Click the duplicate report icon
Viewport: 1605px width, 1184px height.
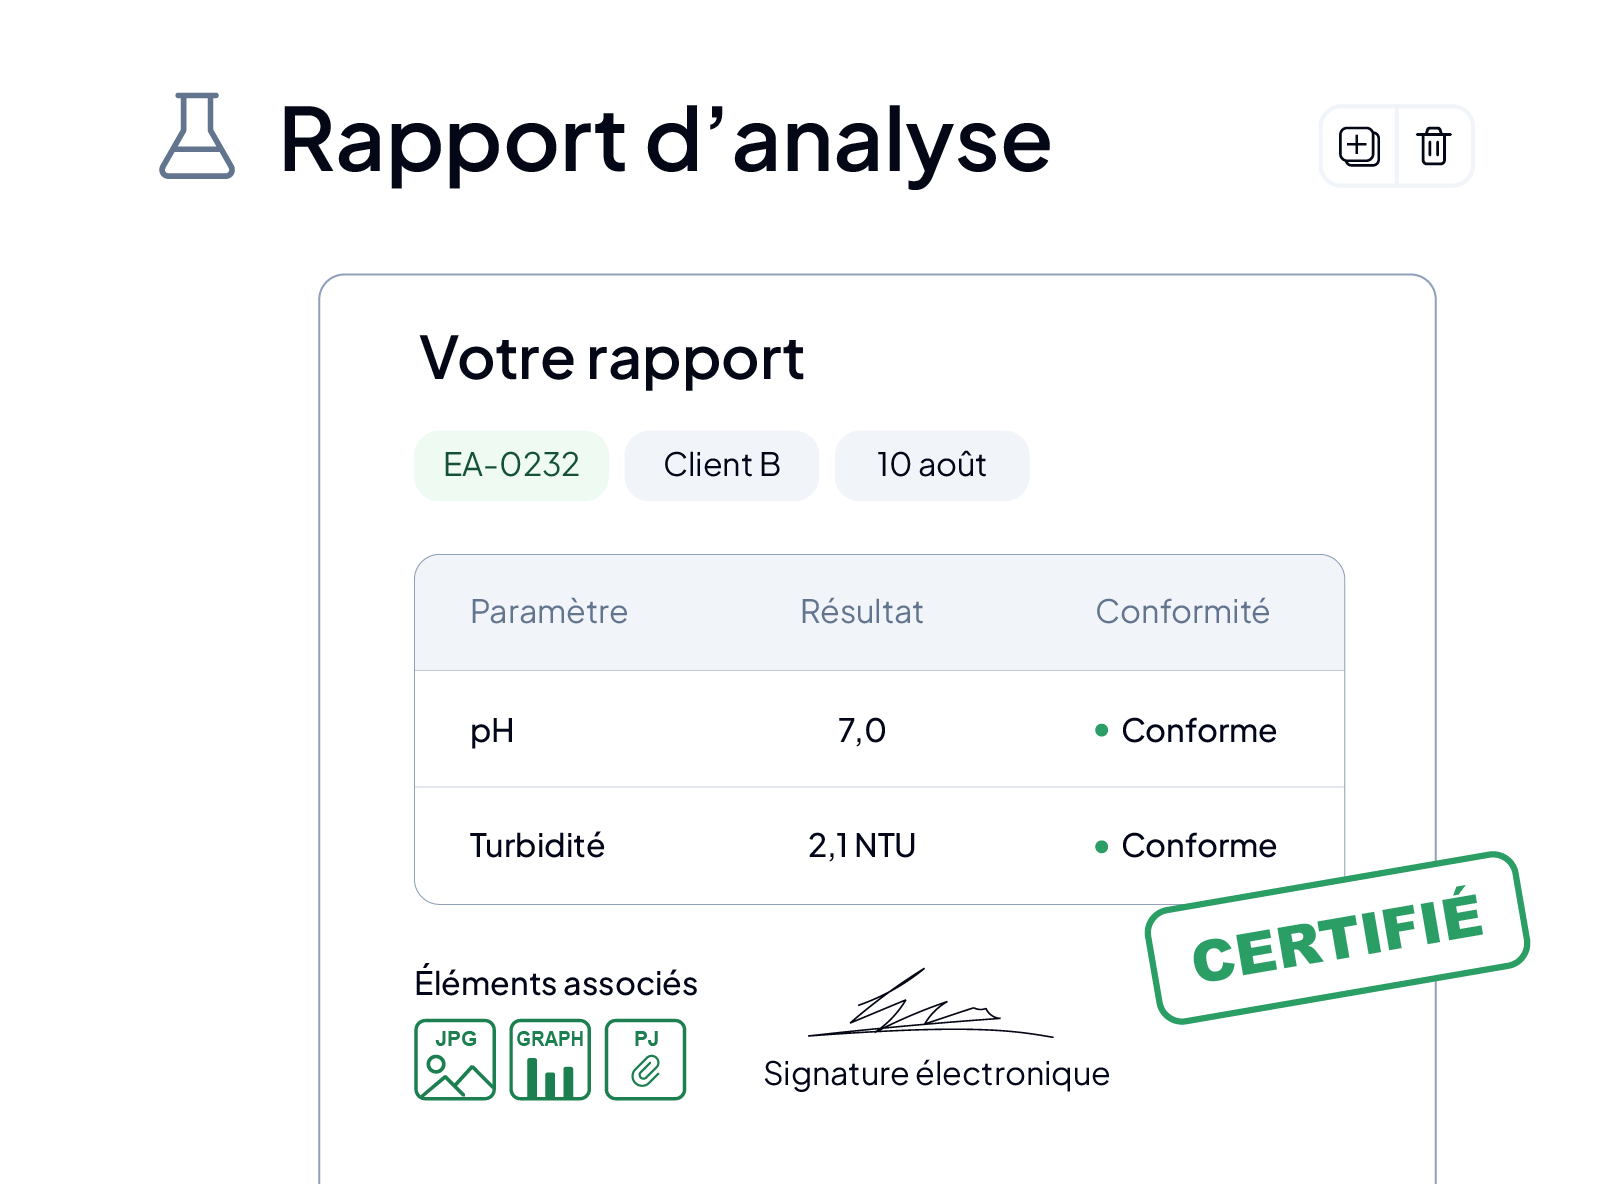(x=1359, y=146)
